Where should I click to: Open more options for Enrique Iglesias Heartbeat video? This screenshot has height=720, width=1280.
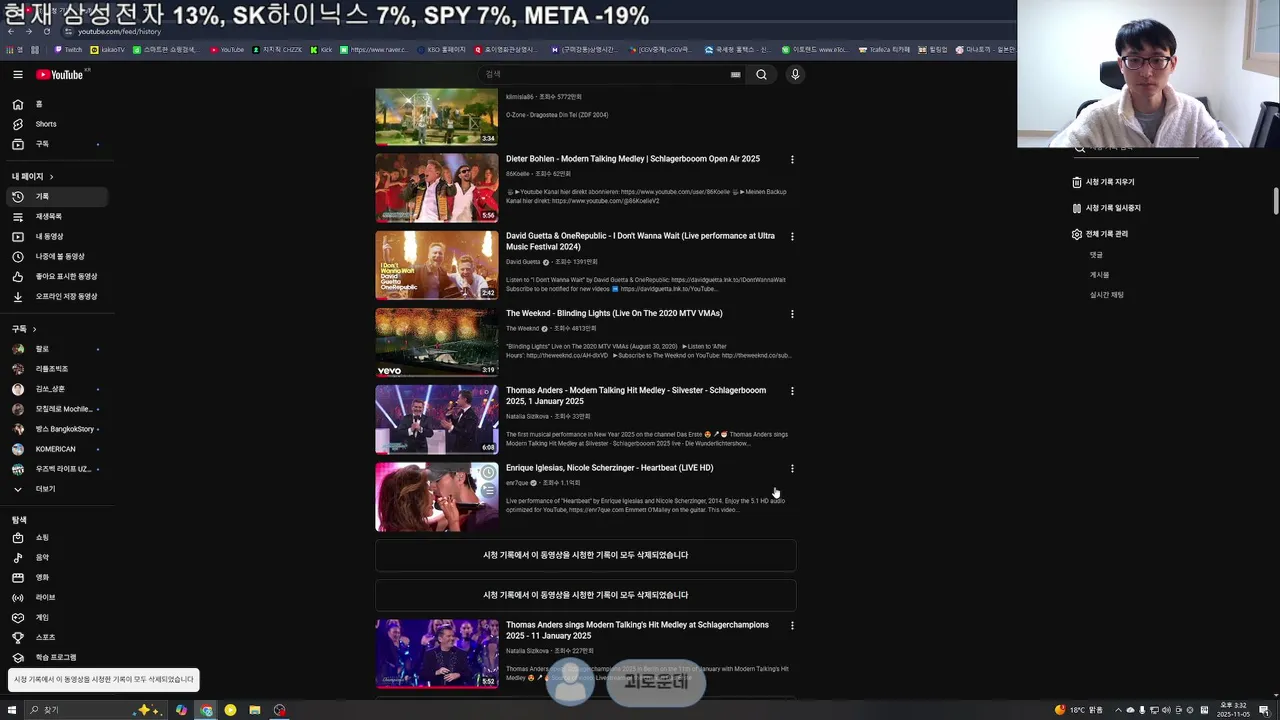pos(792,468)
